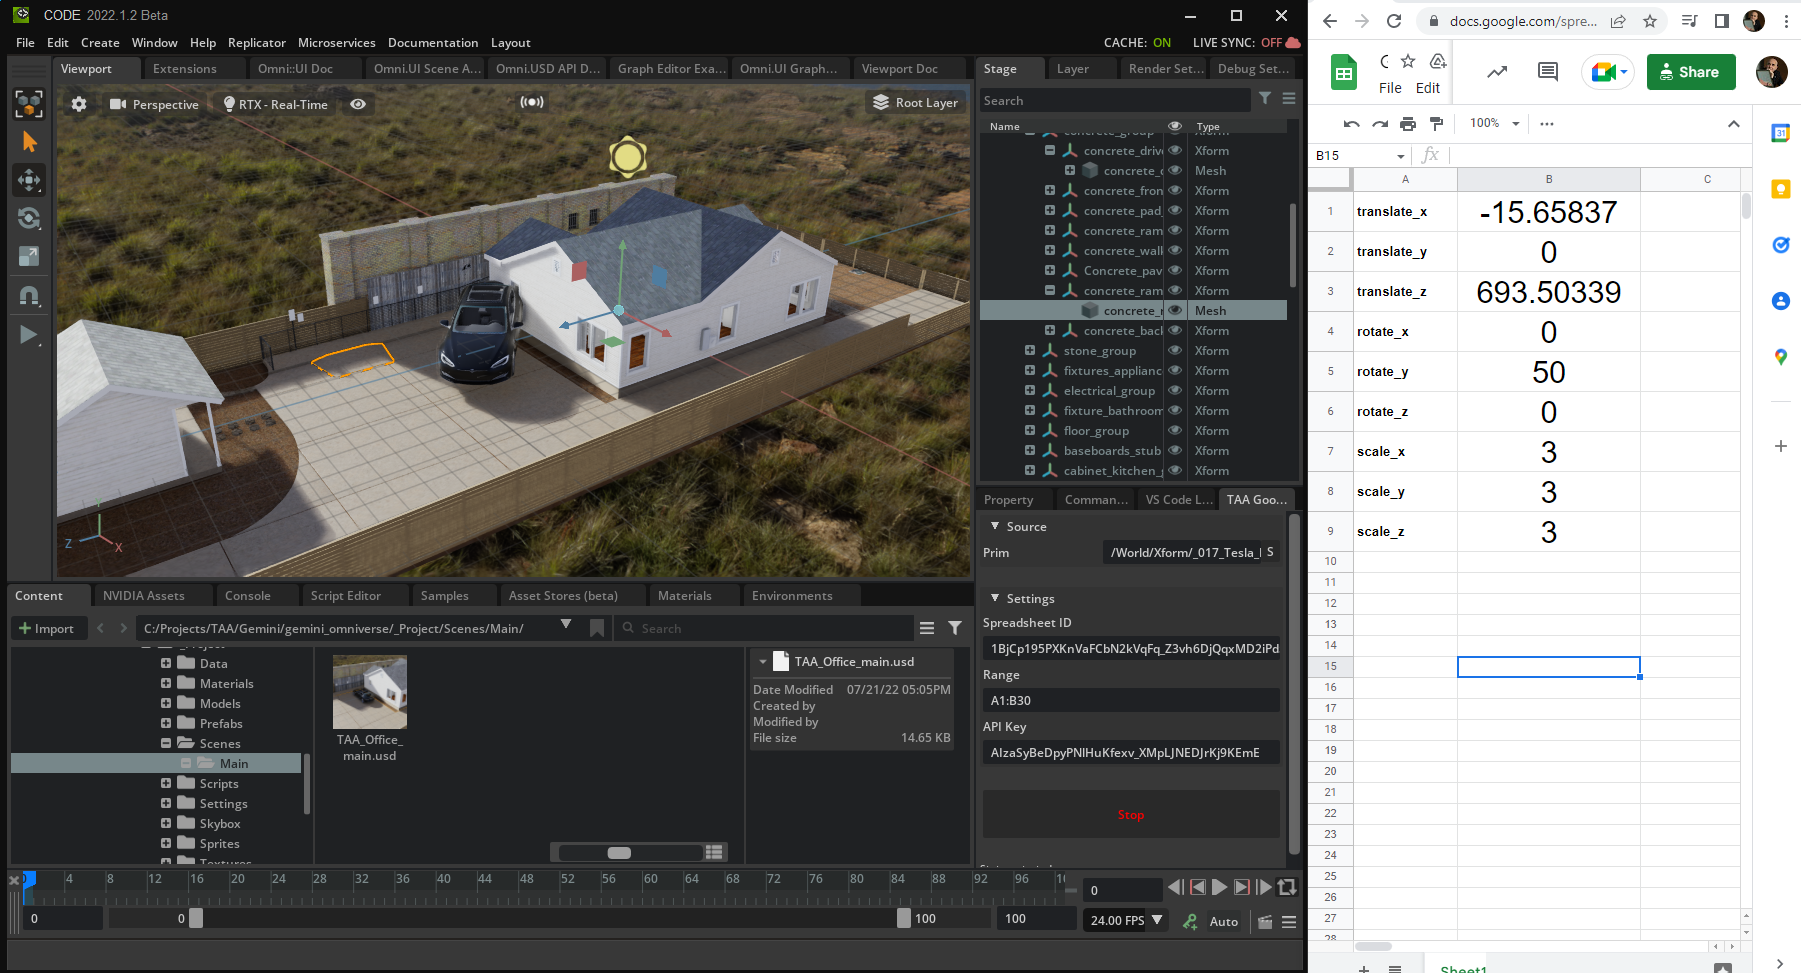Toggle visibility of selected concrete_ Mesh prim

[1175, 311]
